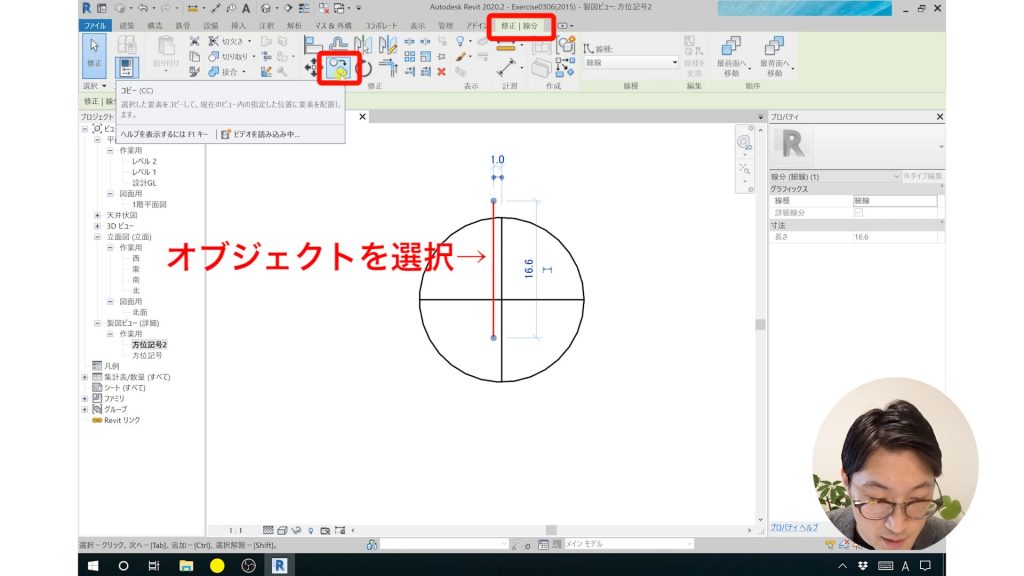Viewport: 1024px width, 576px height.
Task: Collapse the 立面図 (立面) tree branch
Action: (x=96, y=235)
